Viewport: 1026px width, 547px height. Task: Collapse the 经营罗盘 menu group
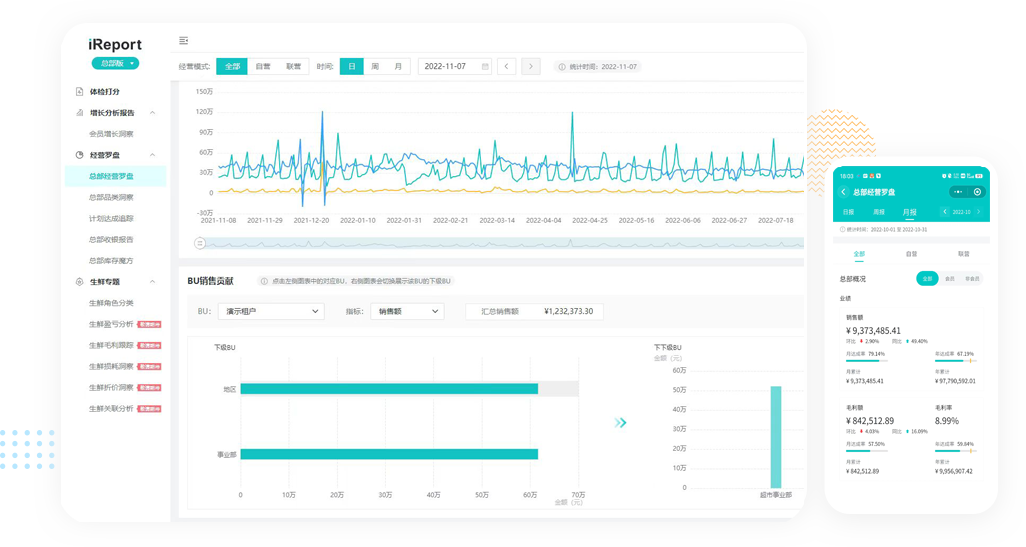click(x=152, y=155)
